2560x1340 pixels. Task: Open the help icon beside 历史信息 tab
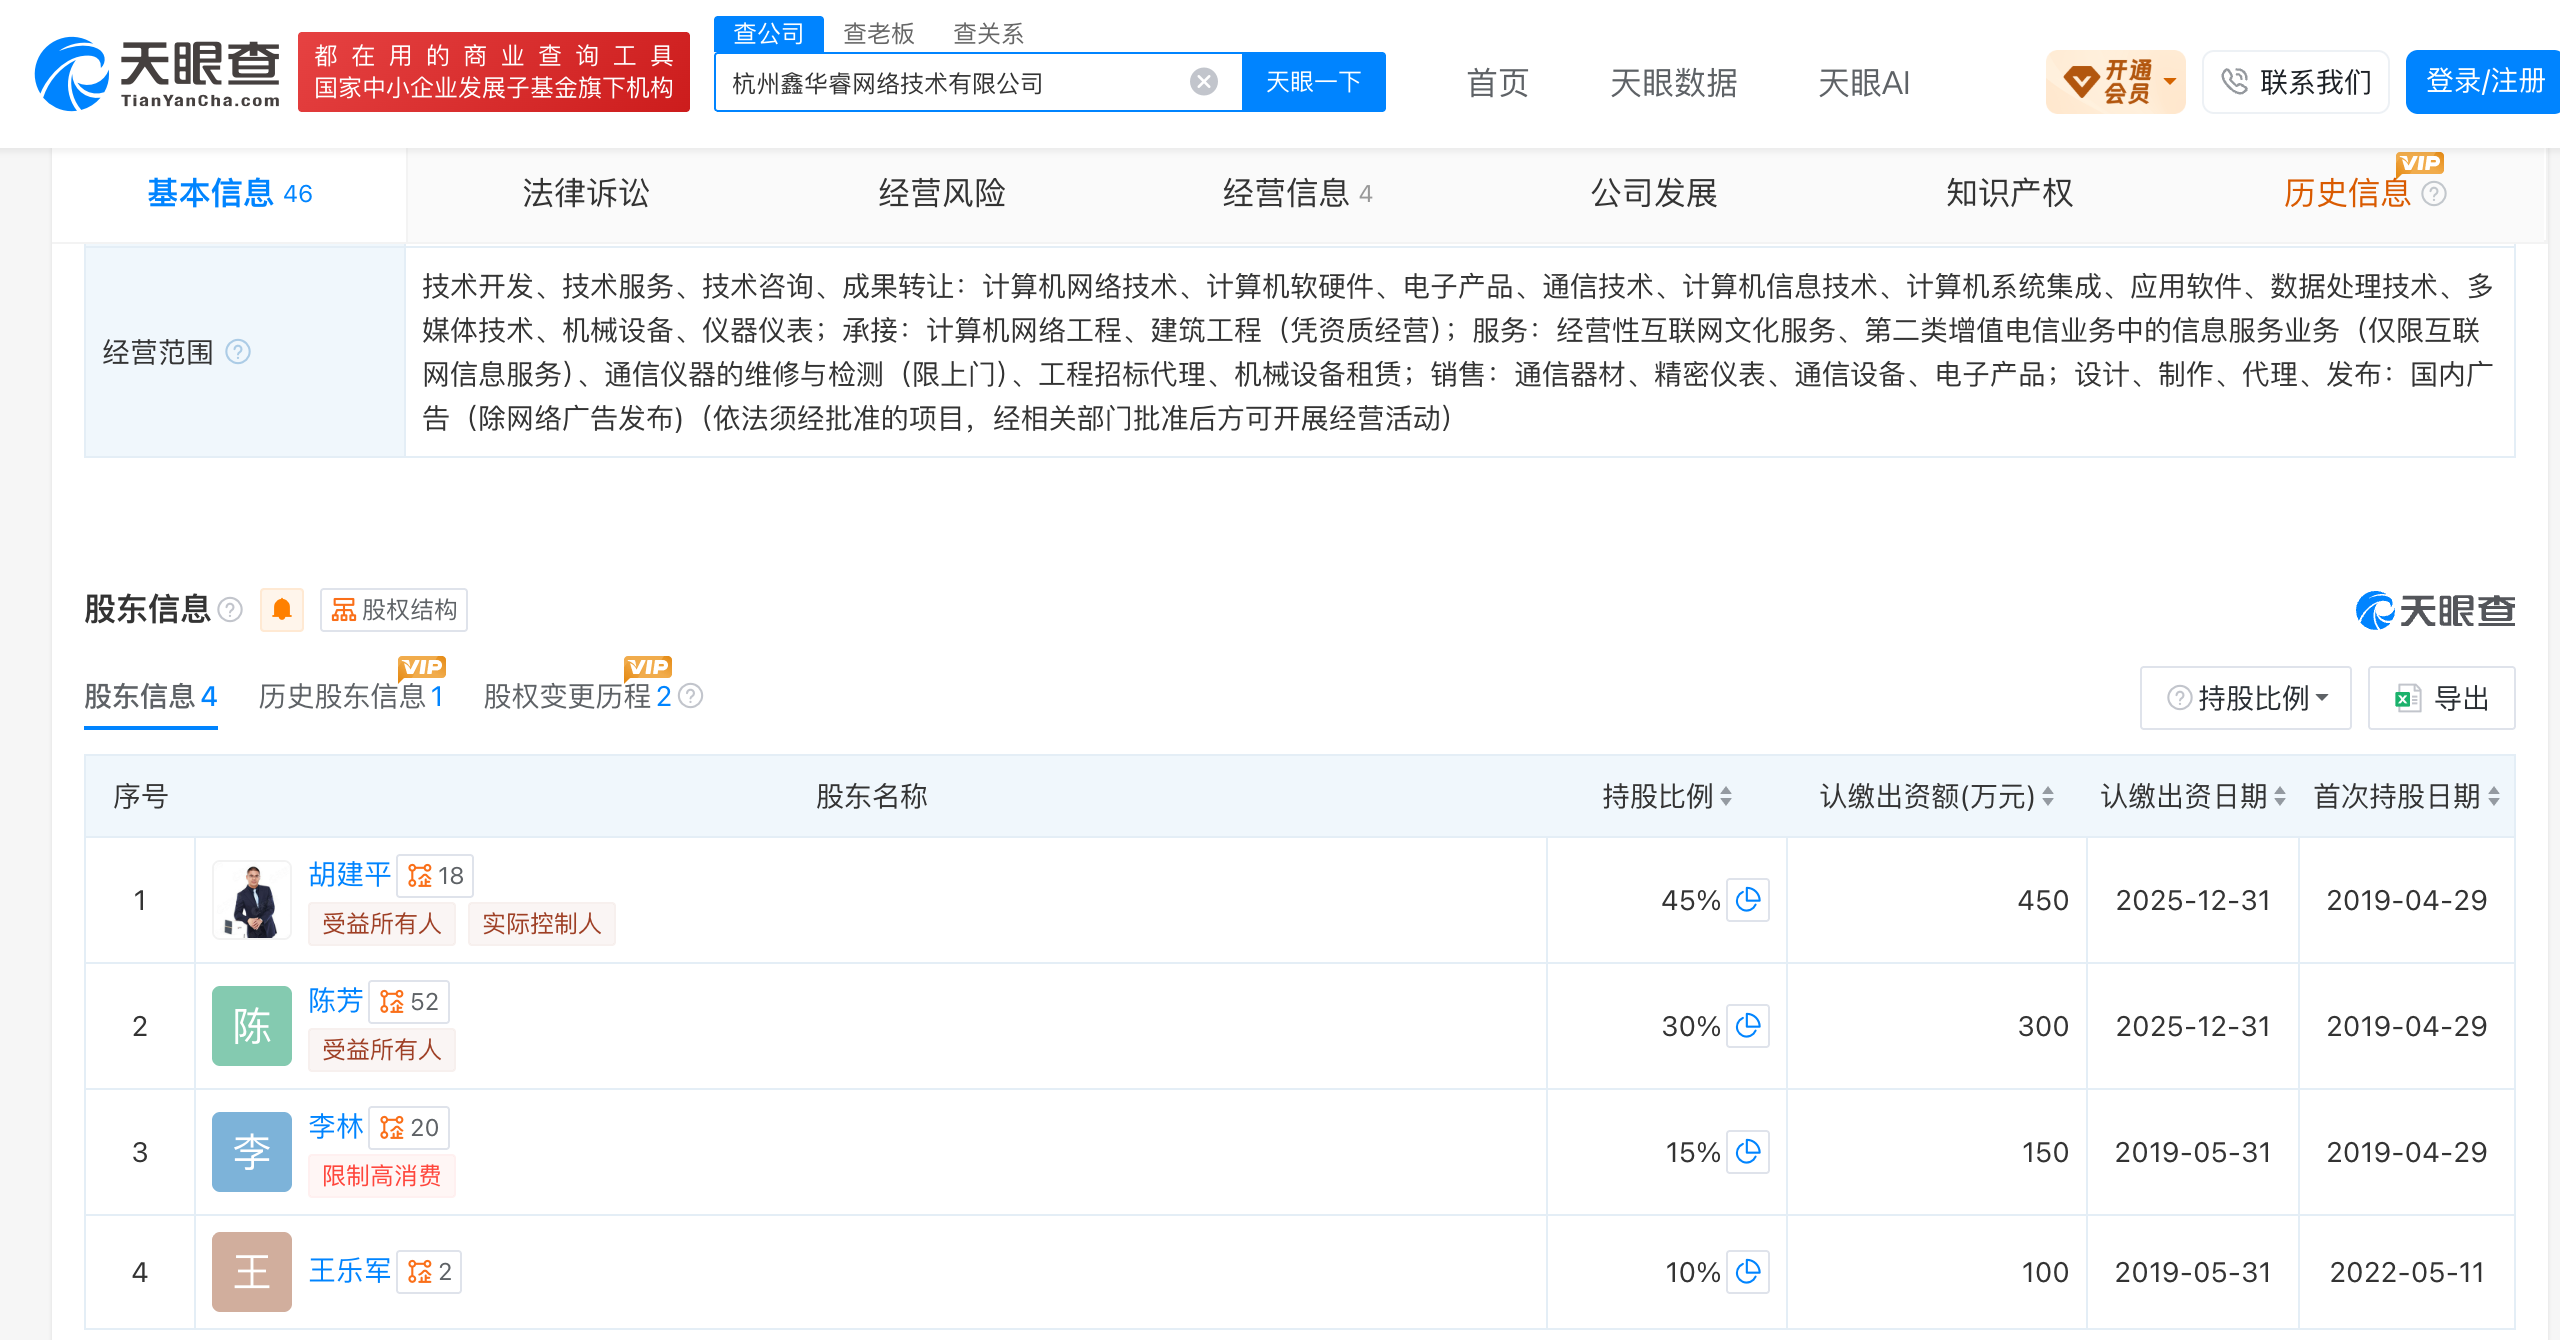(x=2434, y=194)
